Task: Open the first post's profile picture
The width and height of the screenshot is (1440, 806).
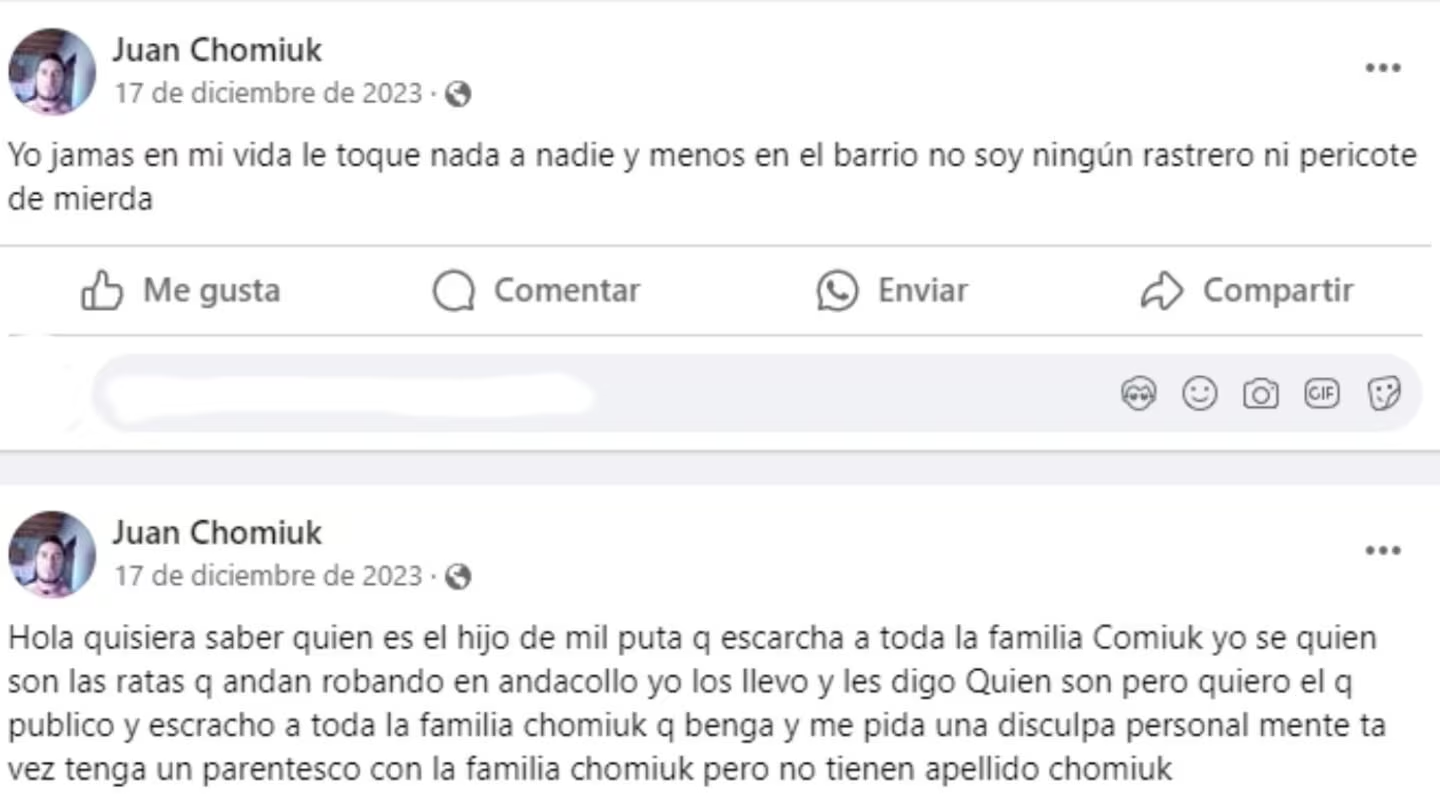Action: coord(52,72)
